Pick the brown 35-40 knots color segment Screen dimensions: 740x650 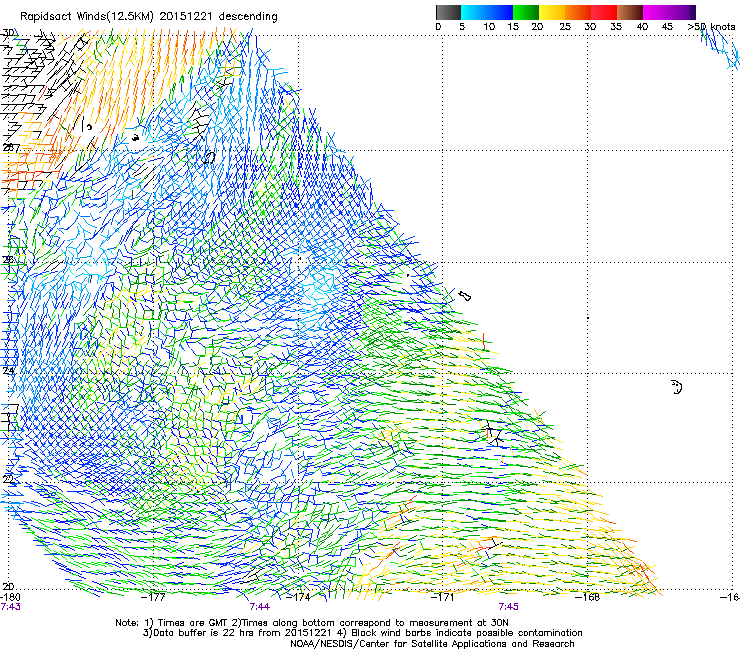[630, 12]
